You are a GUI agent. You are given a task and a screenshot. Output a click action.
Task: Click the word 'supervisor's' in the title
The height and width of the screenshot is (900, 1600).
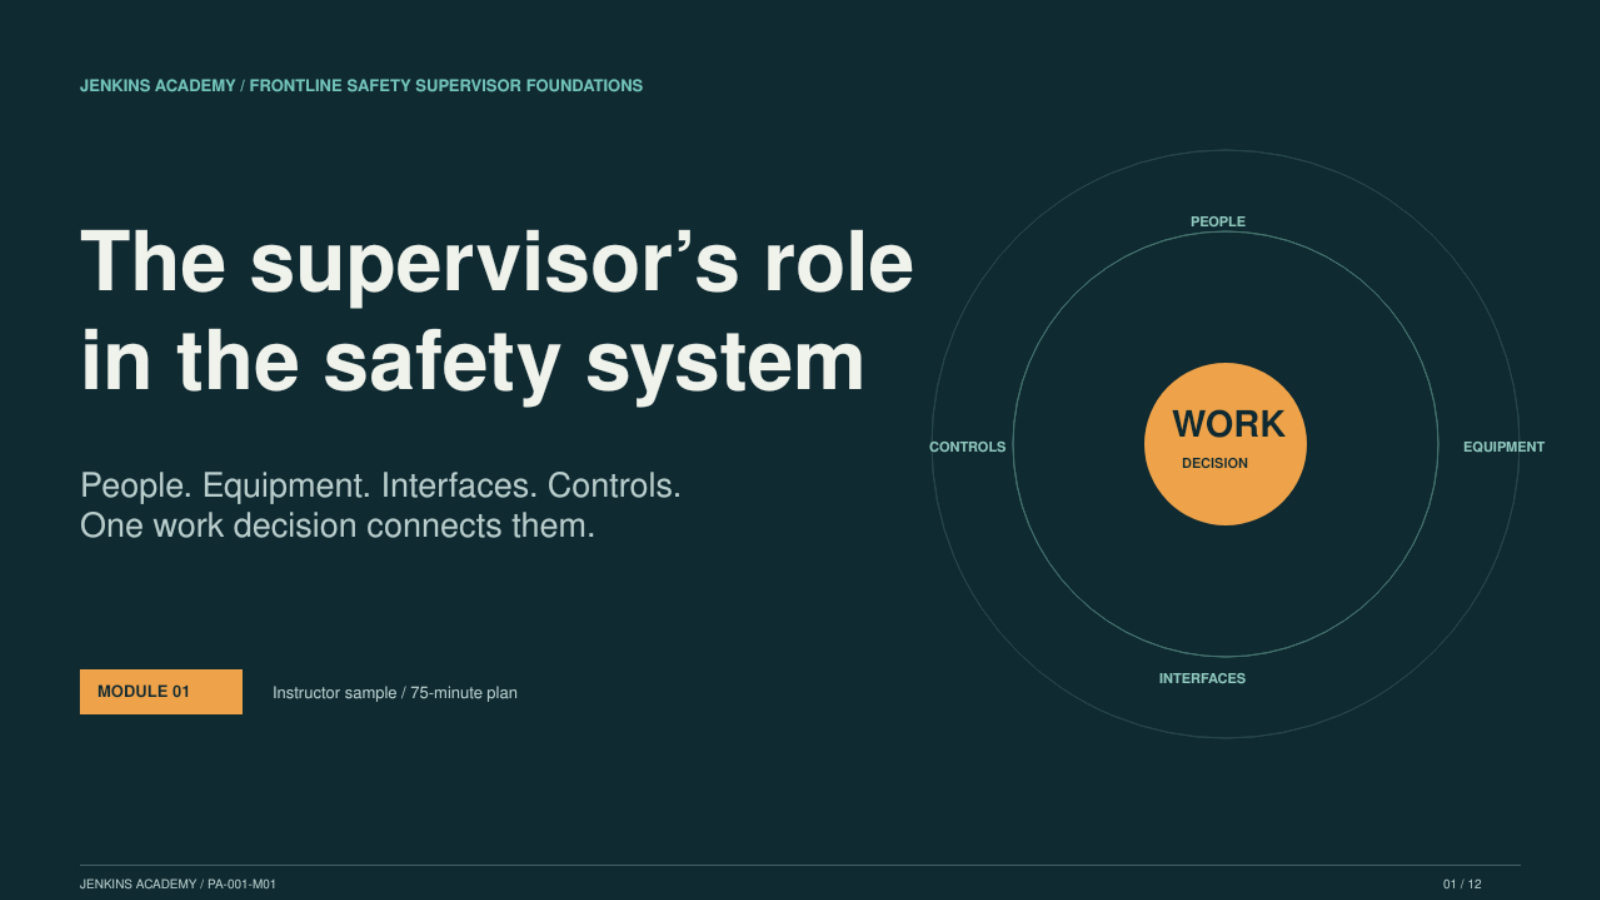(494, 264)
